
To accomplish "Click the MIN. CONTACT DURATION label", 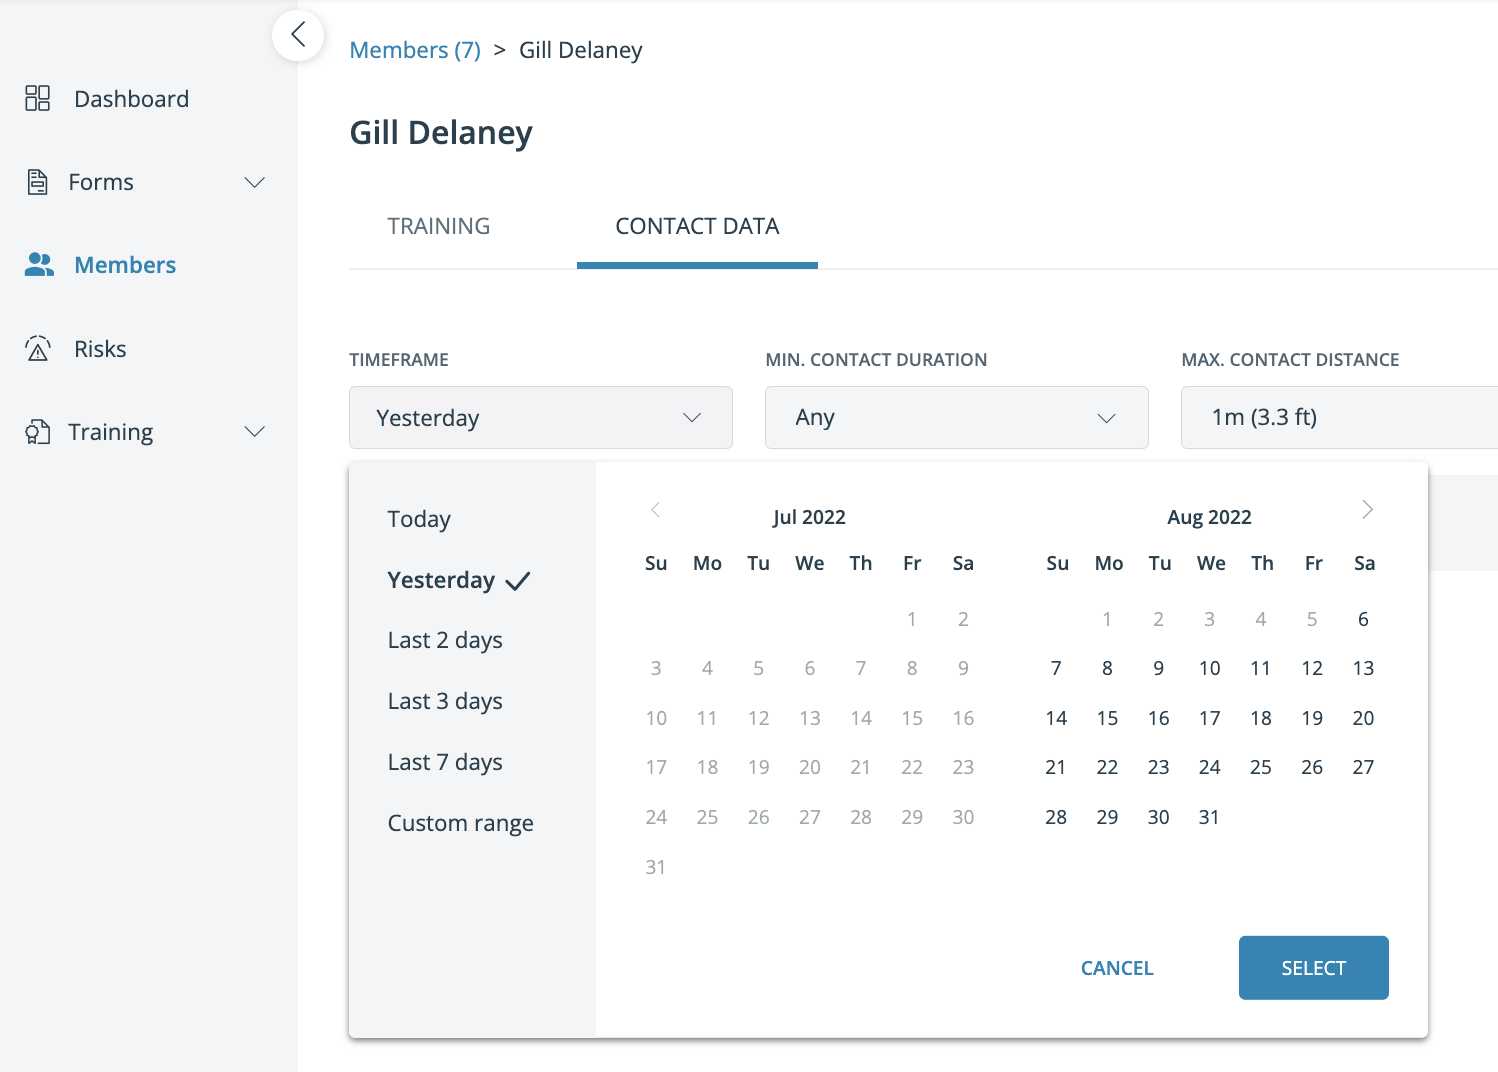I will 876,360.
